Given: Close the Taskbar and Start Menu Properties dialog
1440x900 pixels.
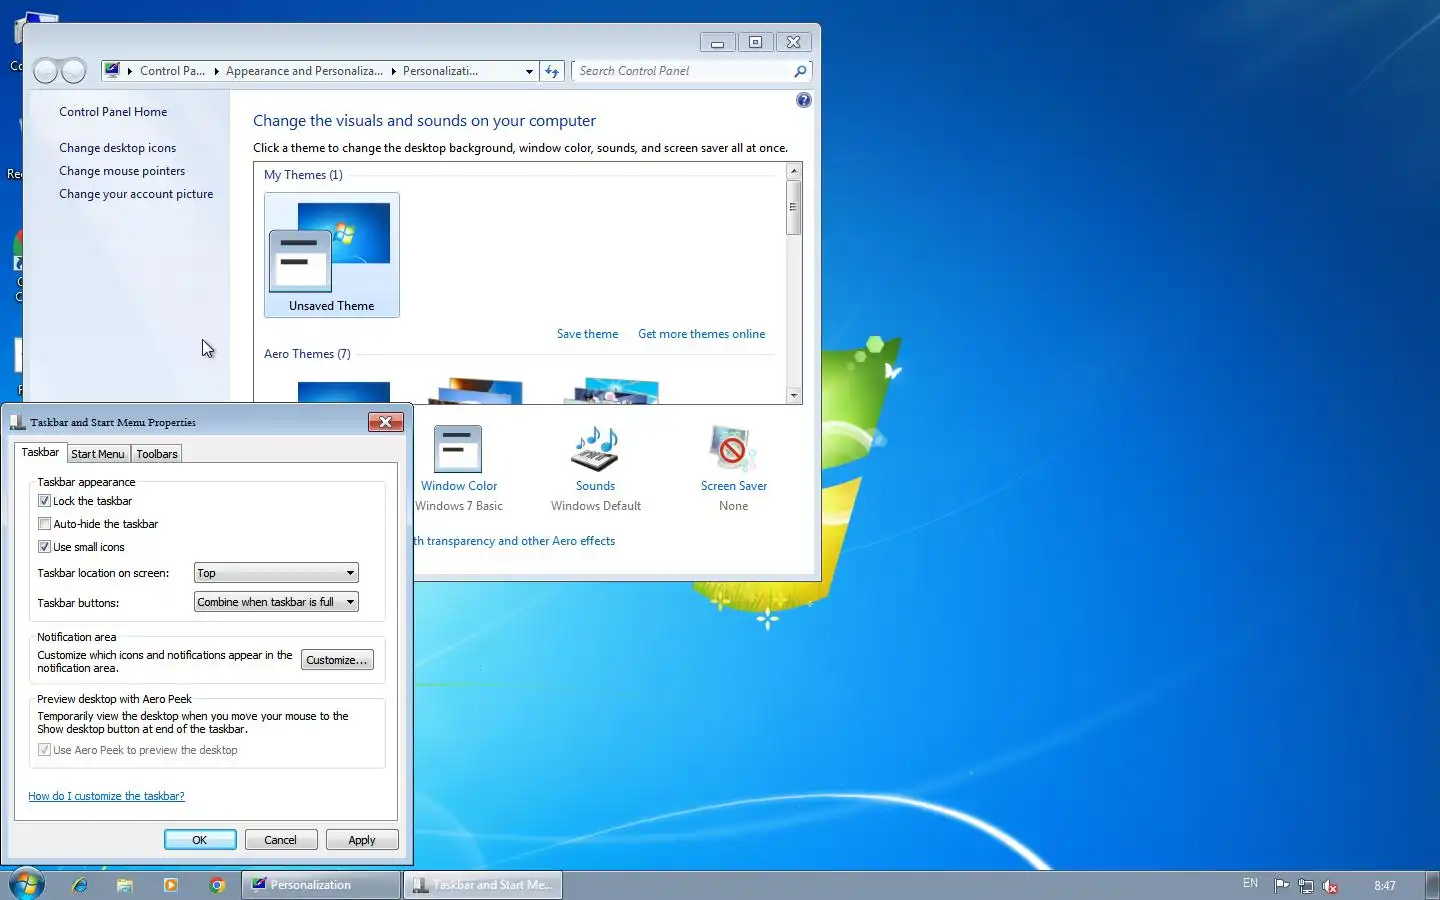Looking at the screenshot, I should [x=385, y=422].
